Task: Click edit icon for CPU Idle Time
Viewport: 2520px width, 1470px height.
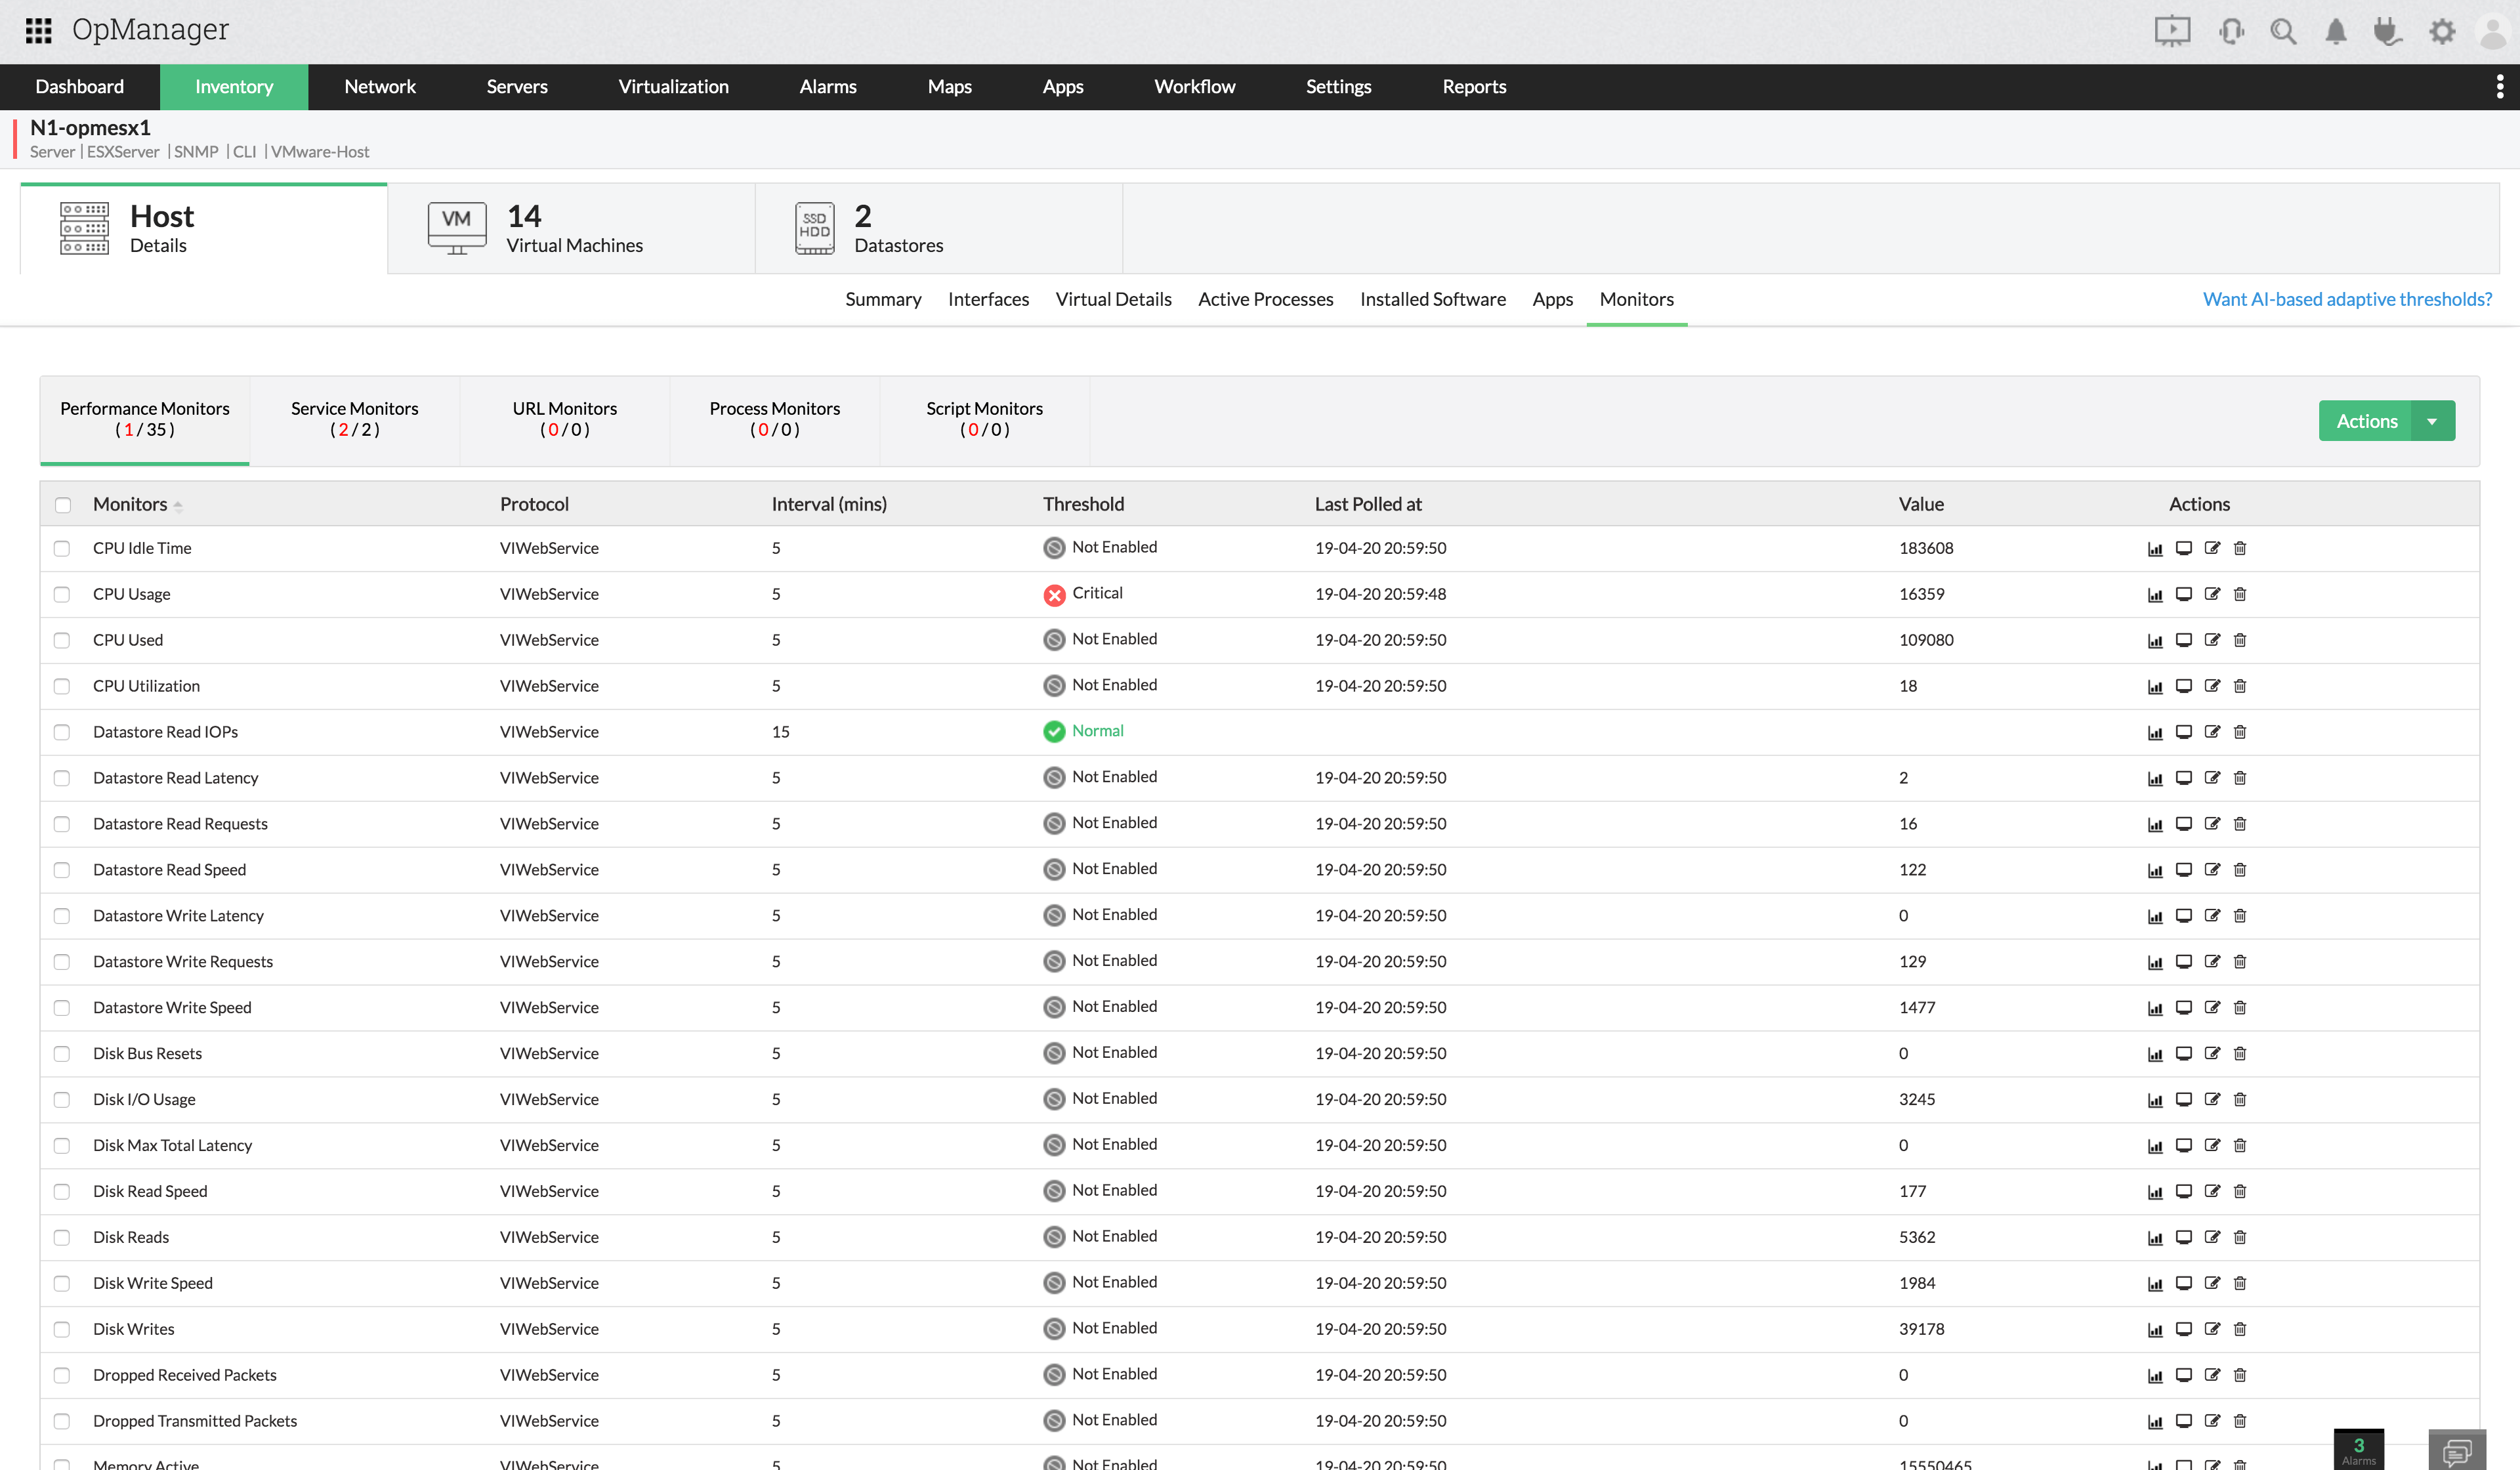Action: pos(2212,548)
